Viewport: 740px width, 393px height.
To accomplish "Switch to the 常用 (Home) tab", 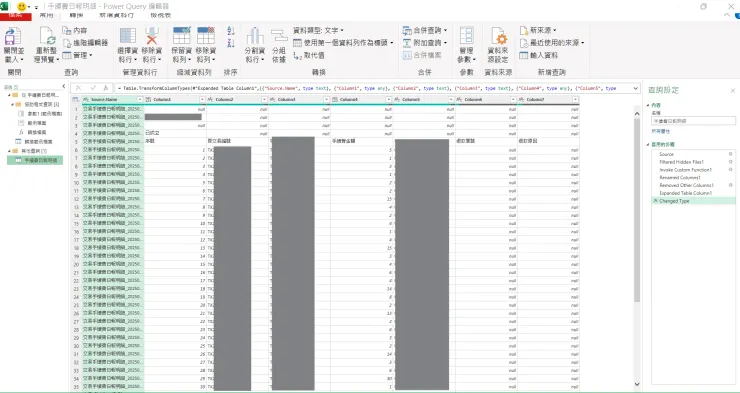I will 46,16.
